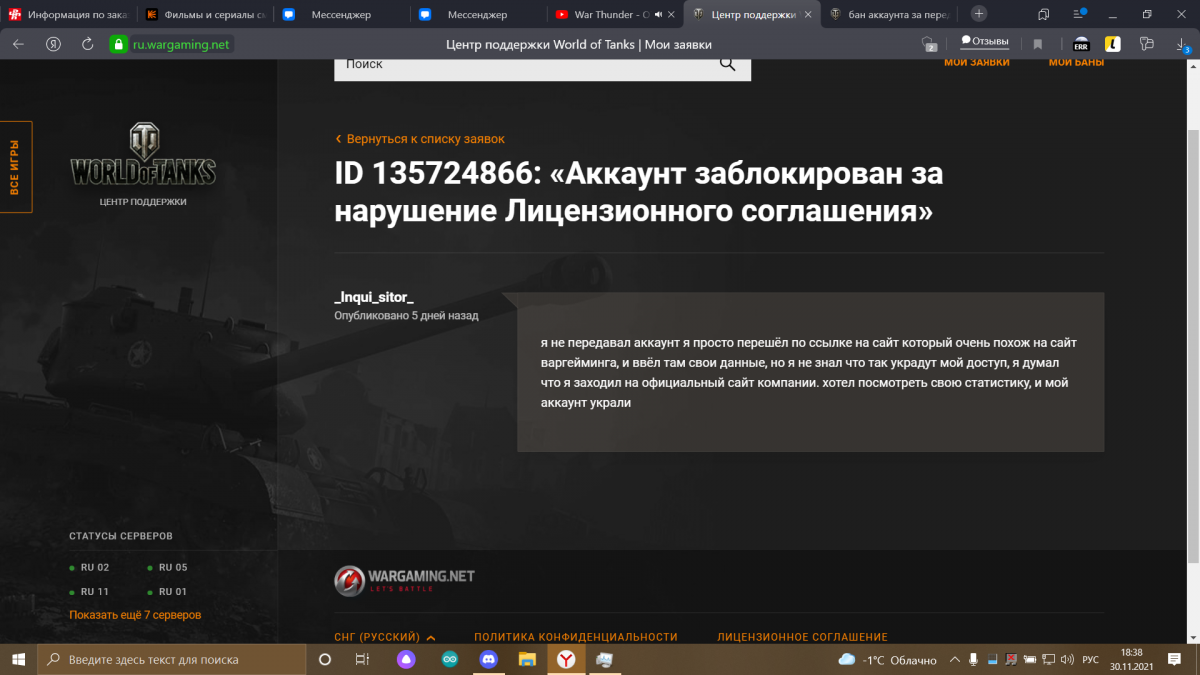Open a new browser tab with plus
This screenshot has height=675, width=1200.
(x=979, y=14)
